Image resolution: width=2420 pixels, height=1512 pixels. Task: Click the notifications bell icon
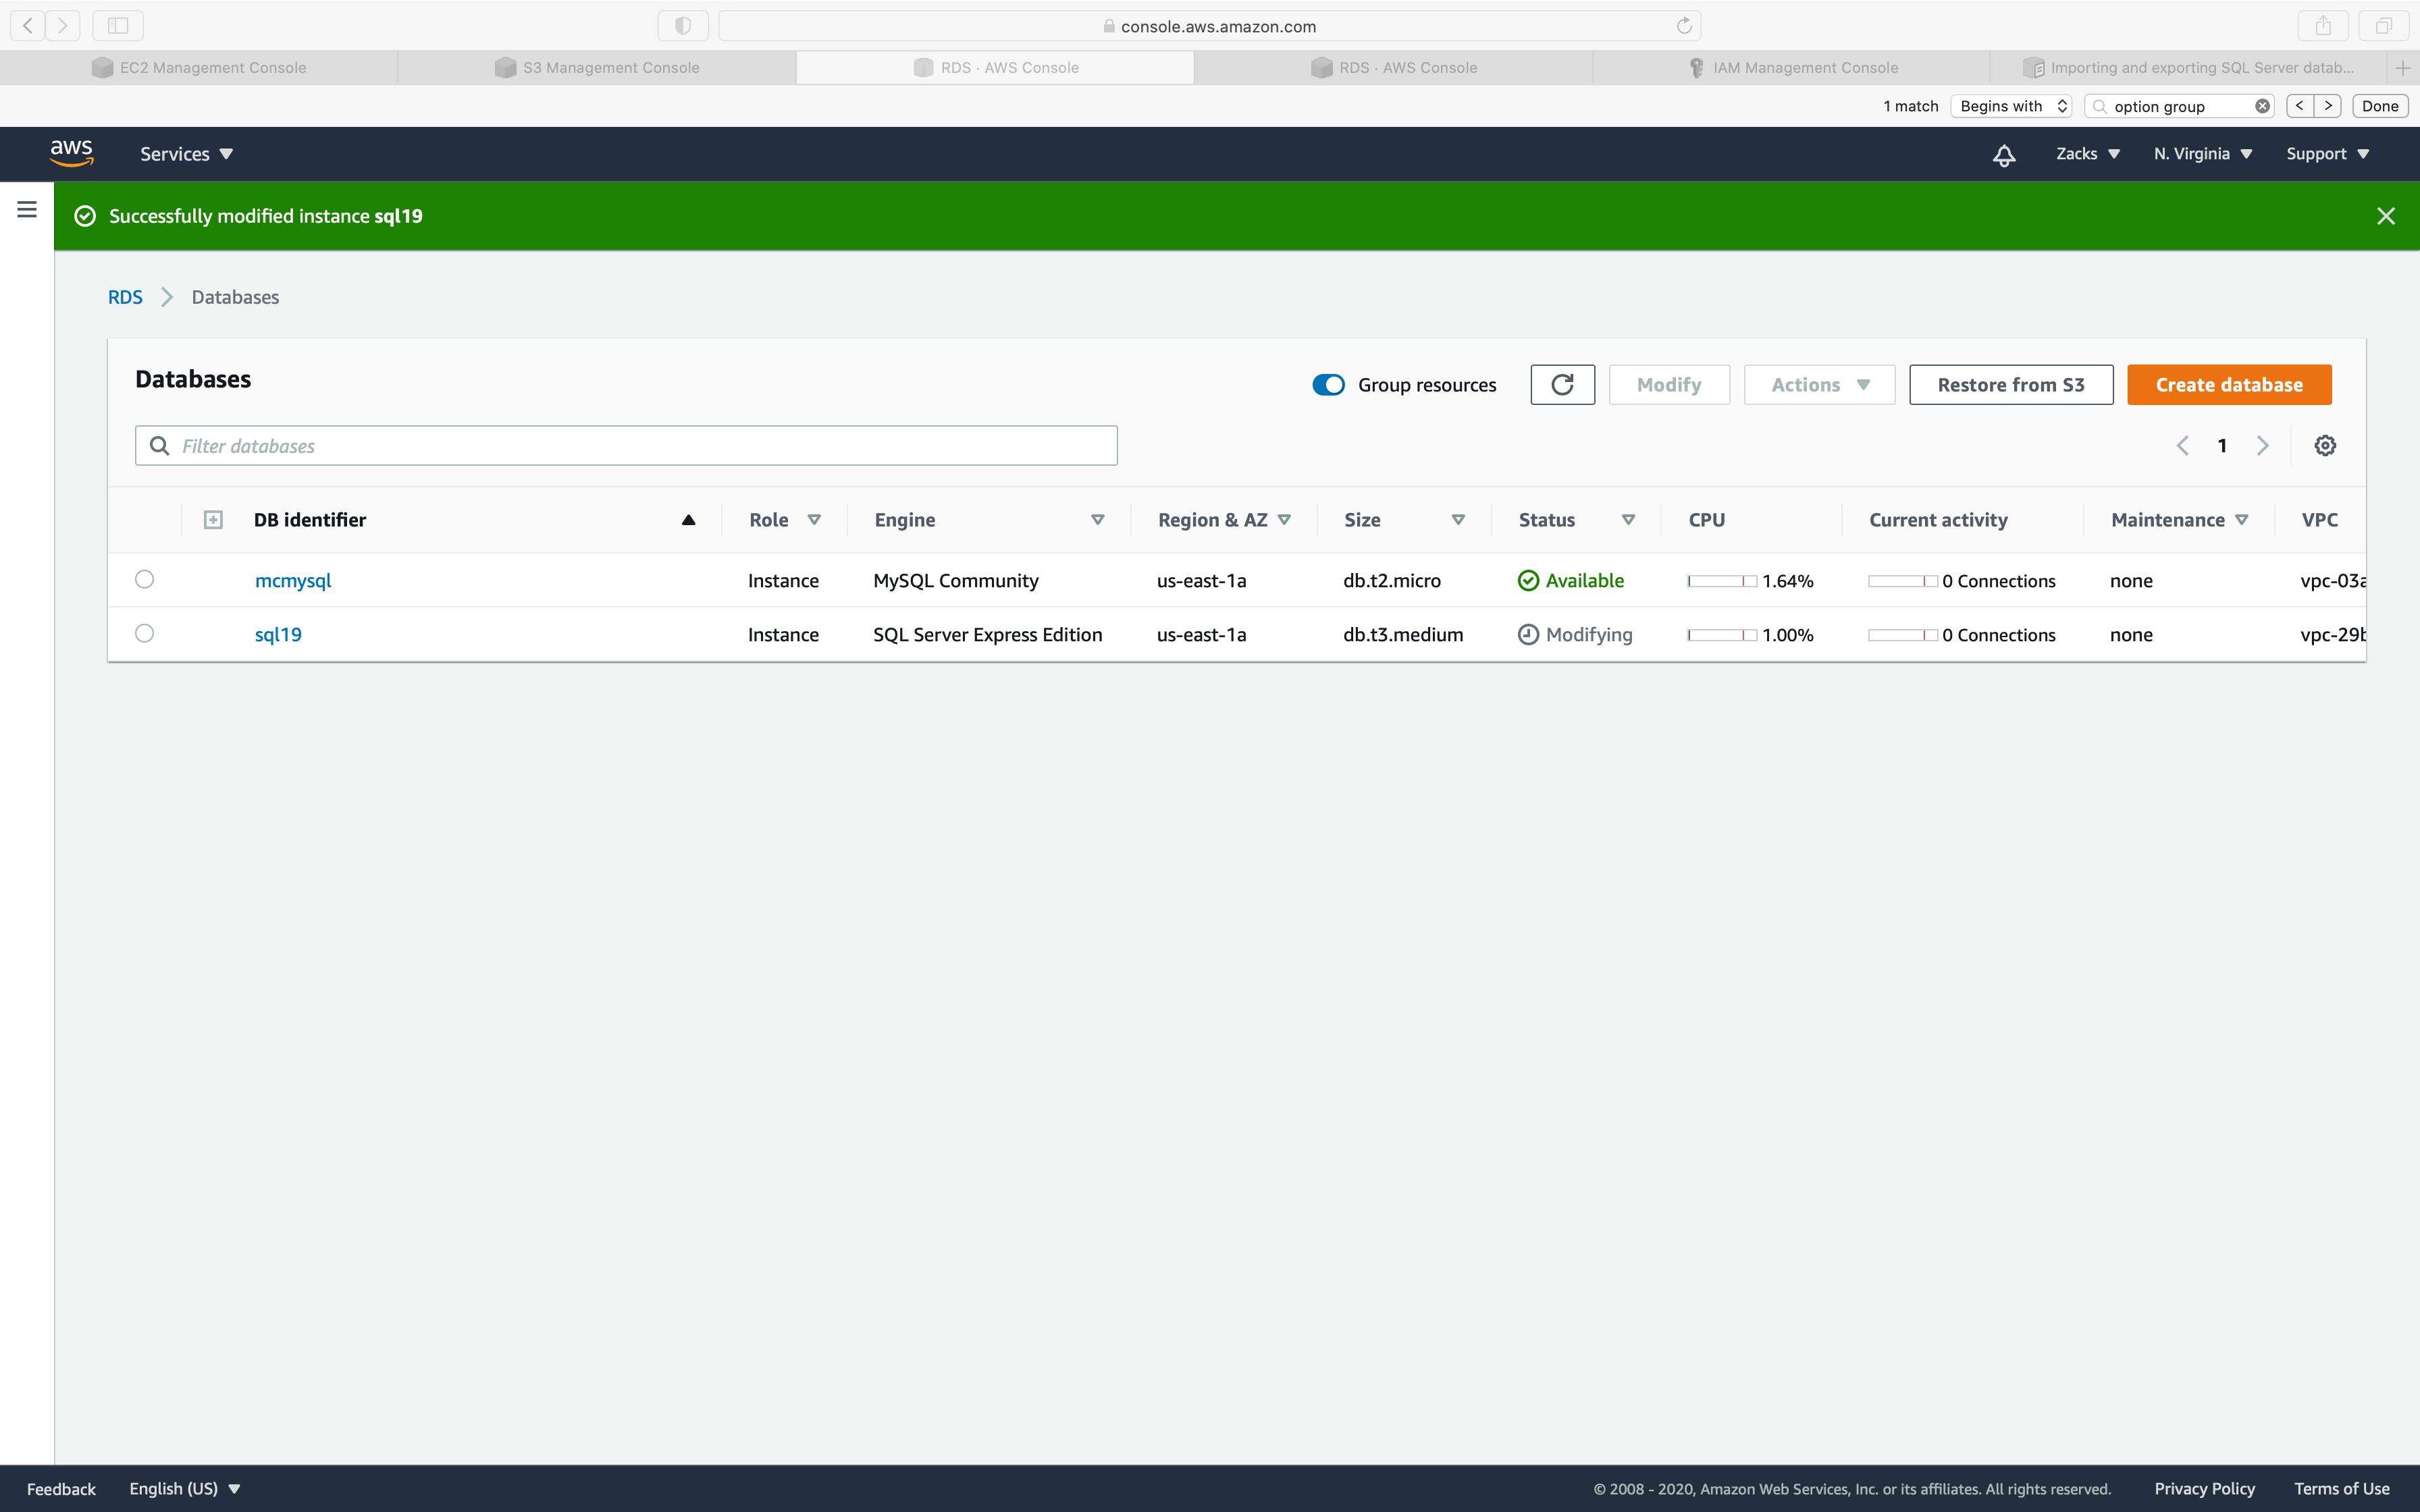pos(2003,155)
